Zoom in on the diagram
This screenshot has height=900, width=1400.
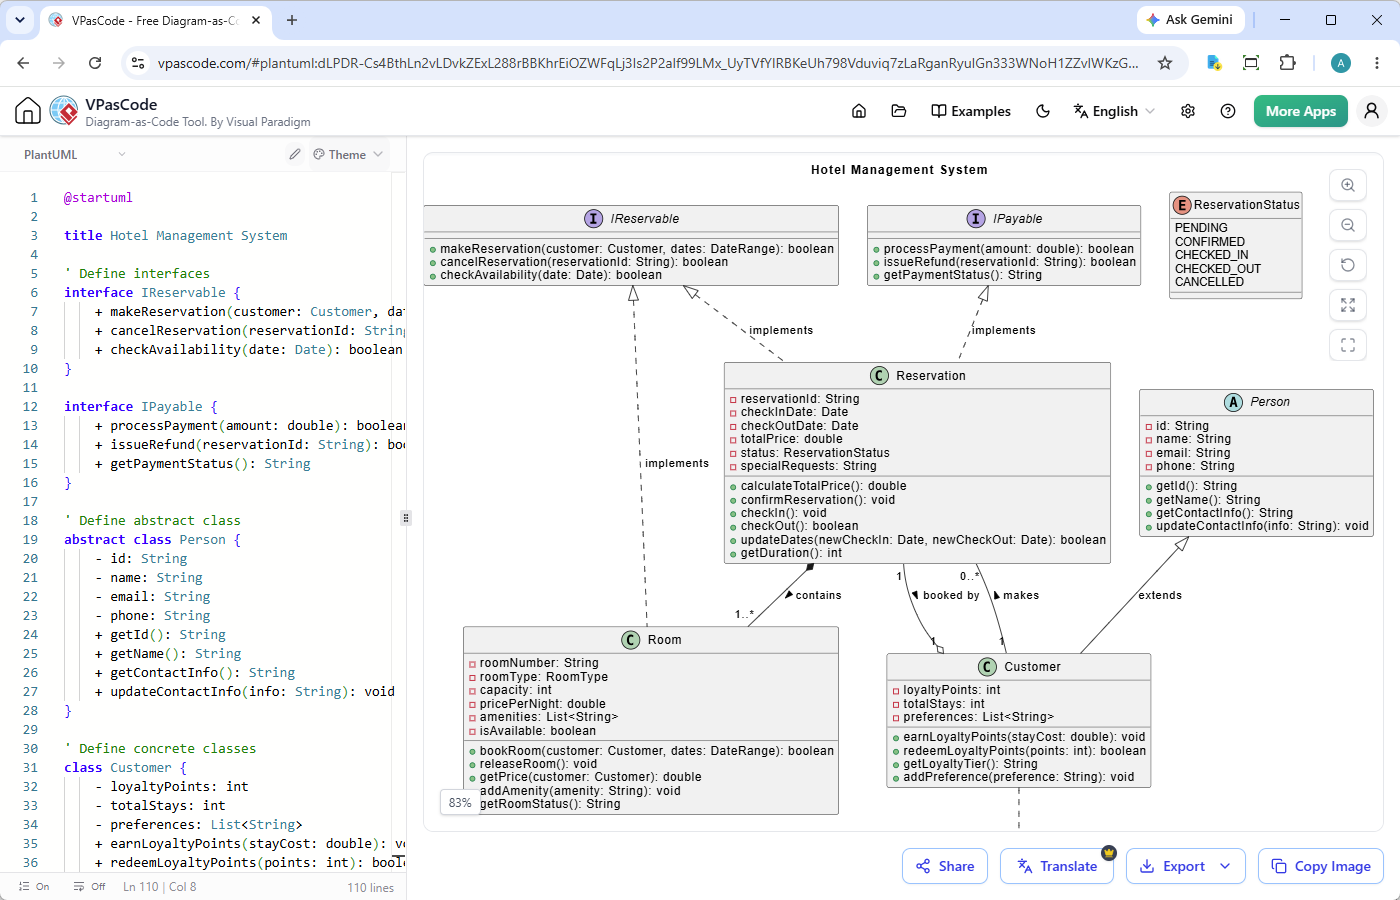pyautogui.click(x=1348, y=185)
